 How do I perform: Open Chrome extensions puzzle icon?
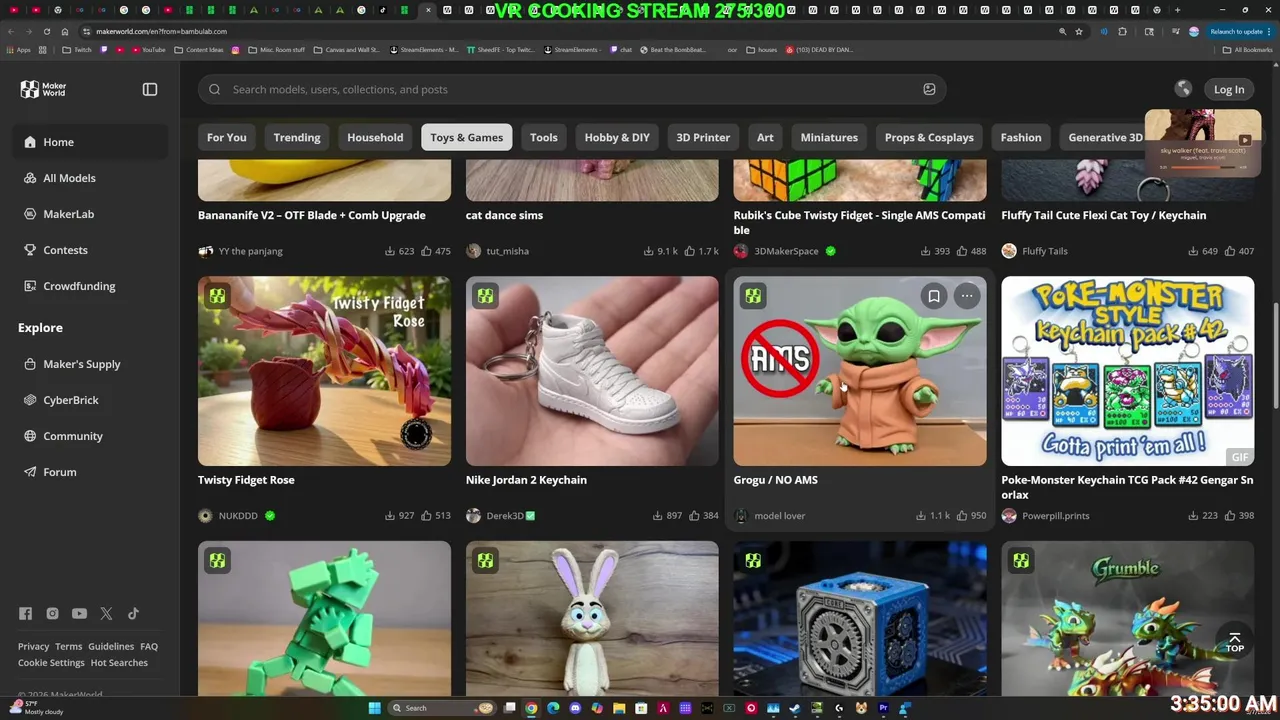[x=1122, y=31]
